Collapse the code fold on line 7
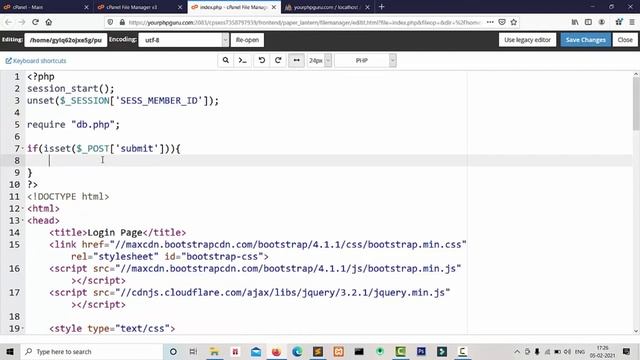Screen dimensions: 640x360 click(22, 149)
